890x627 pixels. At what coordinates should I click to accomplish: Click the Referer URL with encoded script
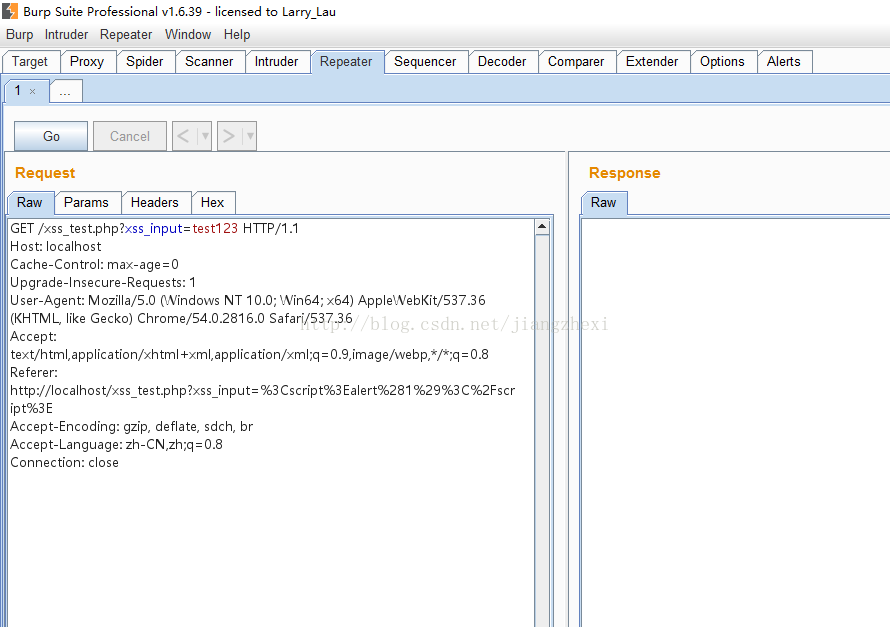pos(263,399)
